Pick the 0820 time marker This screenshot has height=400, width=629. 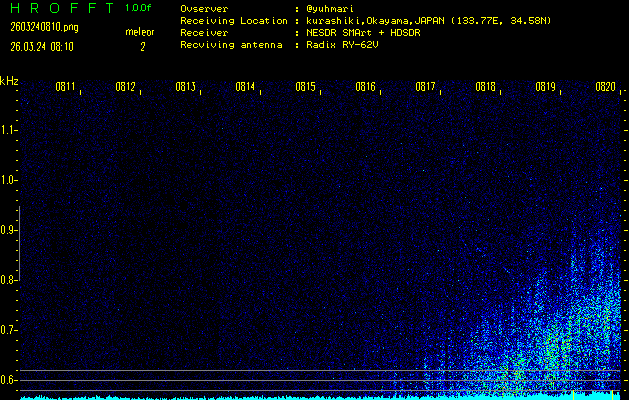point(606,87)
